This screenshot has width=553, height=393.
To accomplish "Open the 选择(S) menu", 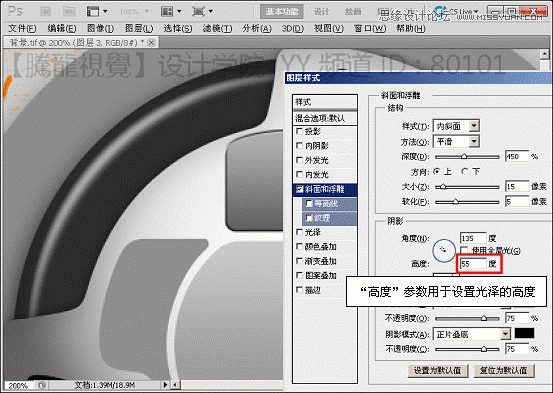I will pyautogui.click(x=178, y=28).
